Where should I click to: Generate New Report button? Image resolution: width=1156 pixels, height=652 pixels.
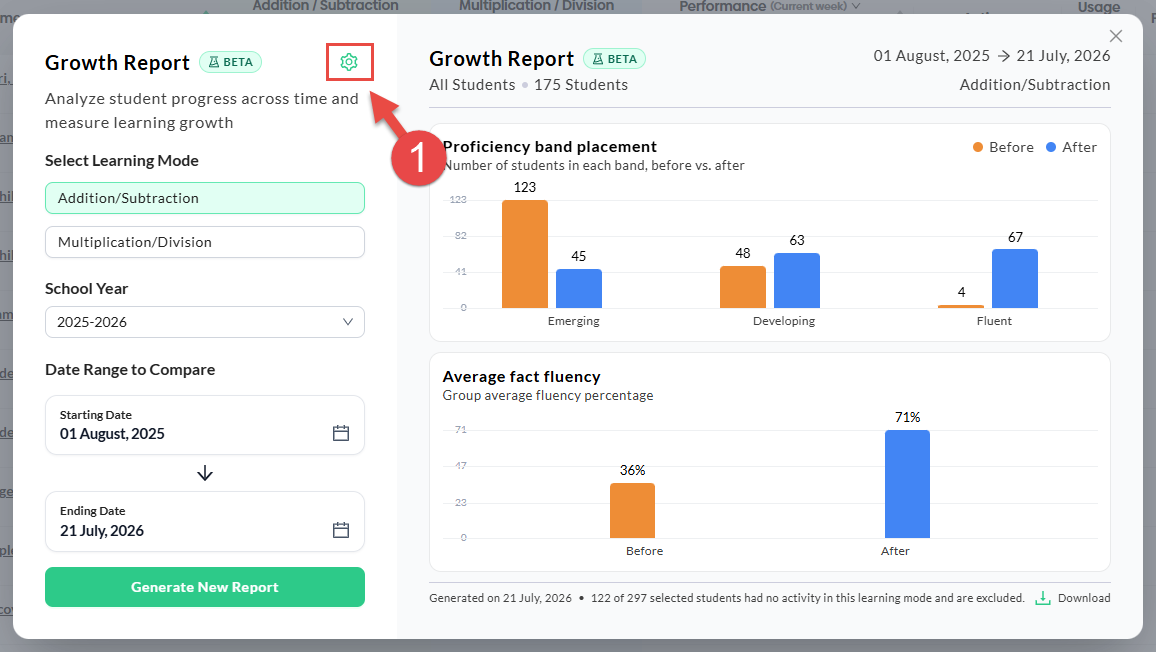point(205,587)
